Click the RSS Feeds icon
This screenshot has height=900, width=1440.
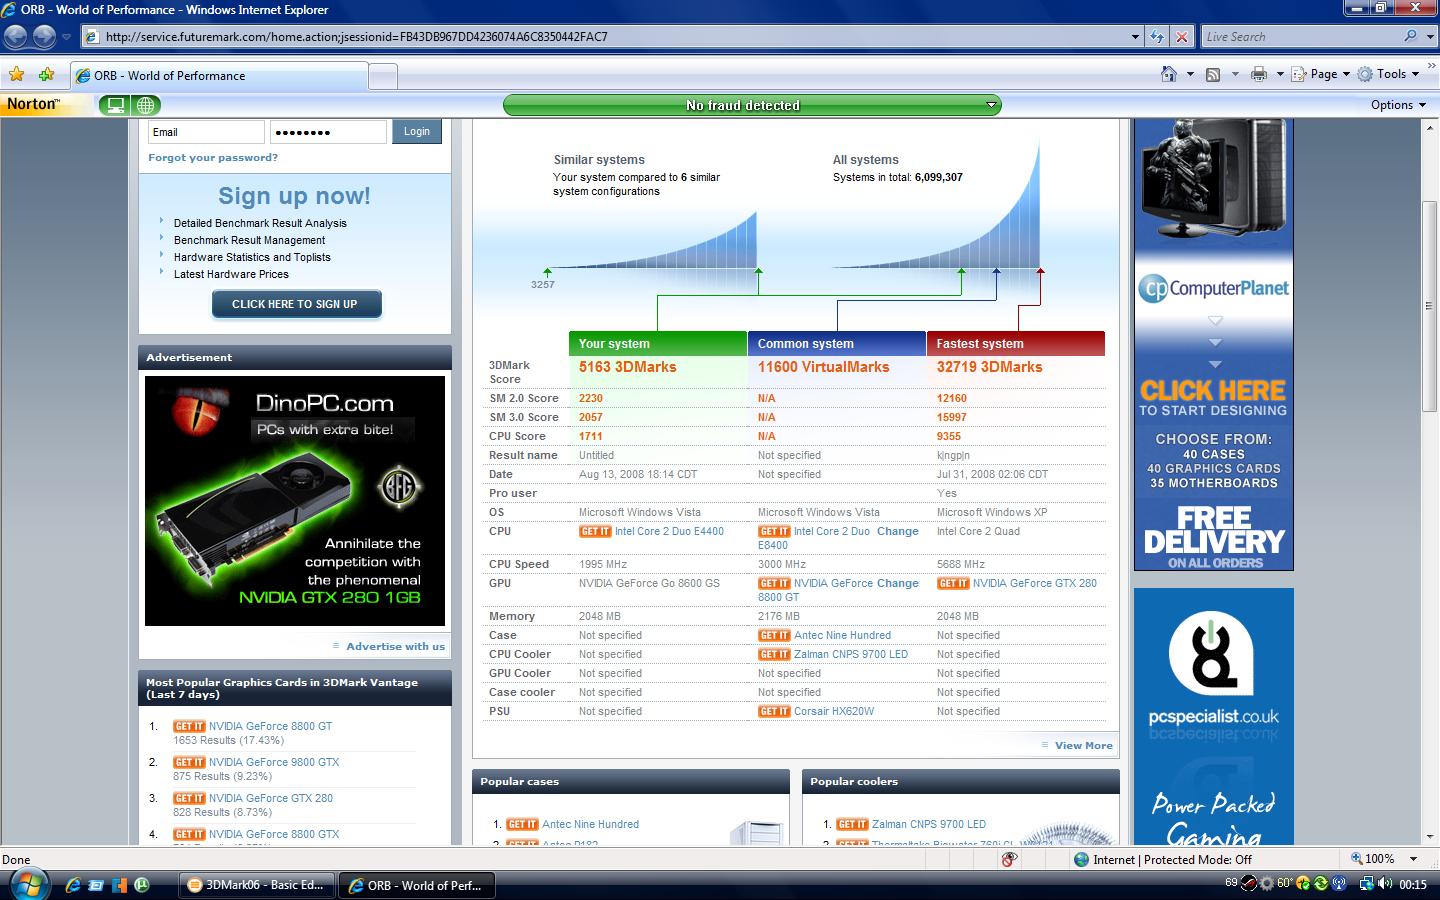tap(1213, 74)
